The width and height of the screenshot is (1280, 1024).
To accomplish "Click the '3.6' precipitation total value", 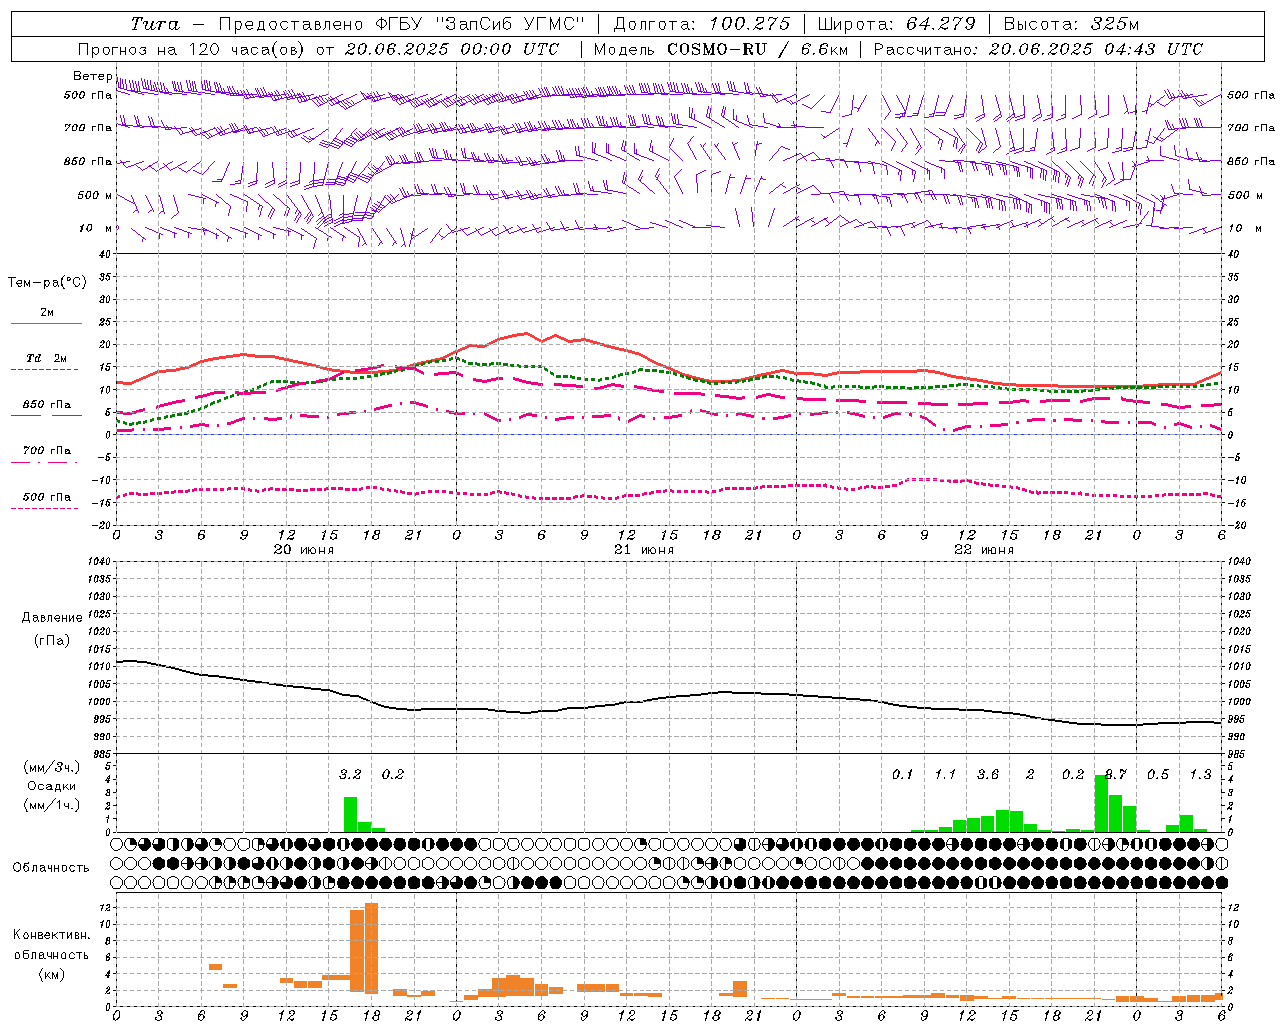I will tap(987, 774).
